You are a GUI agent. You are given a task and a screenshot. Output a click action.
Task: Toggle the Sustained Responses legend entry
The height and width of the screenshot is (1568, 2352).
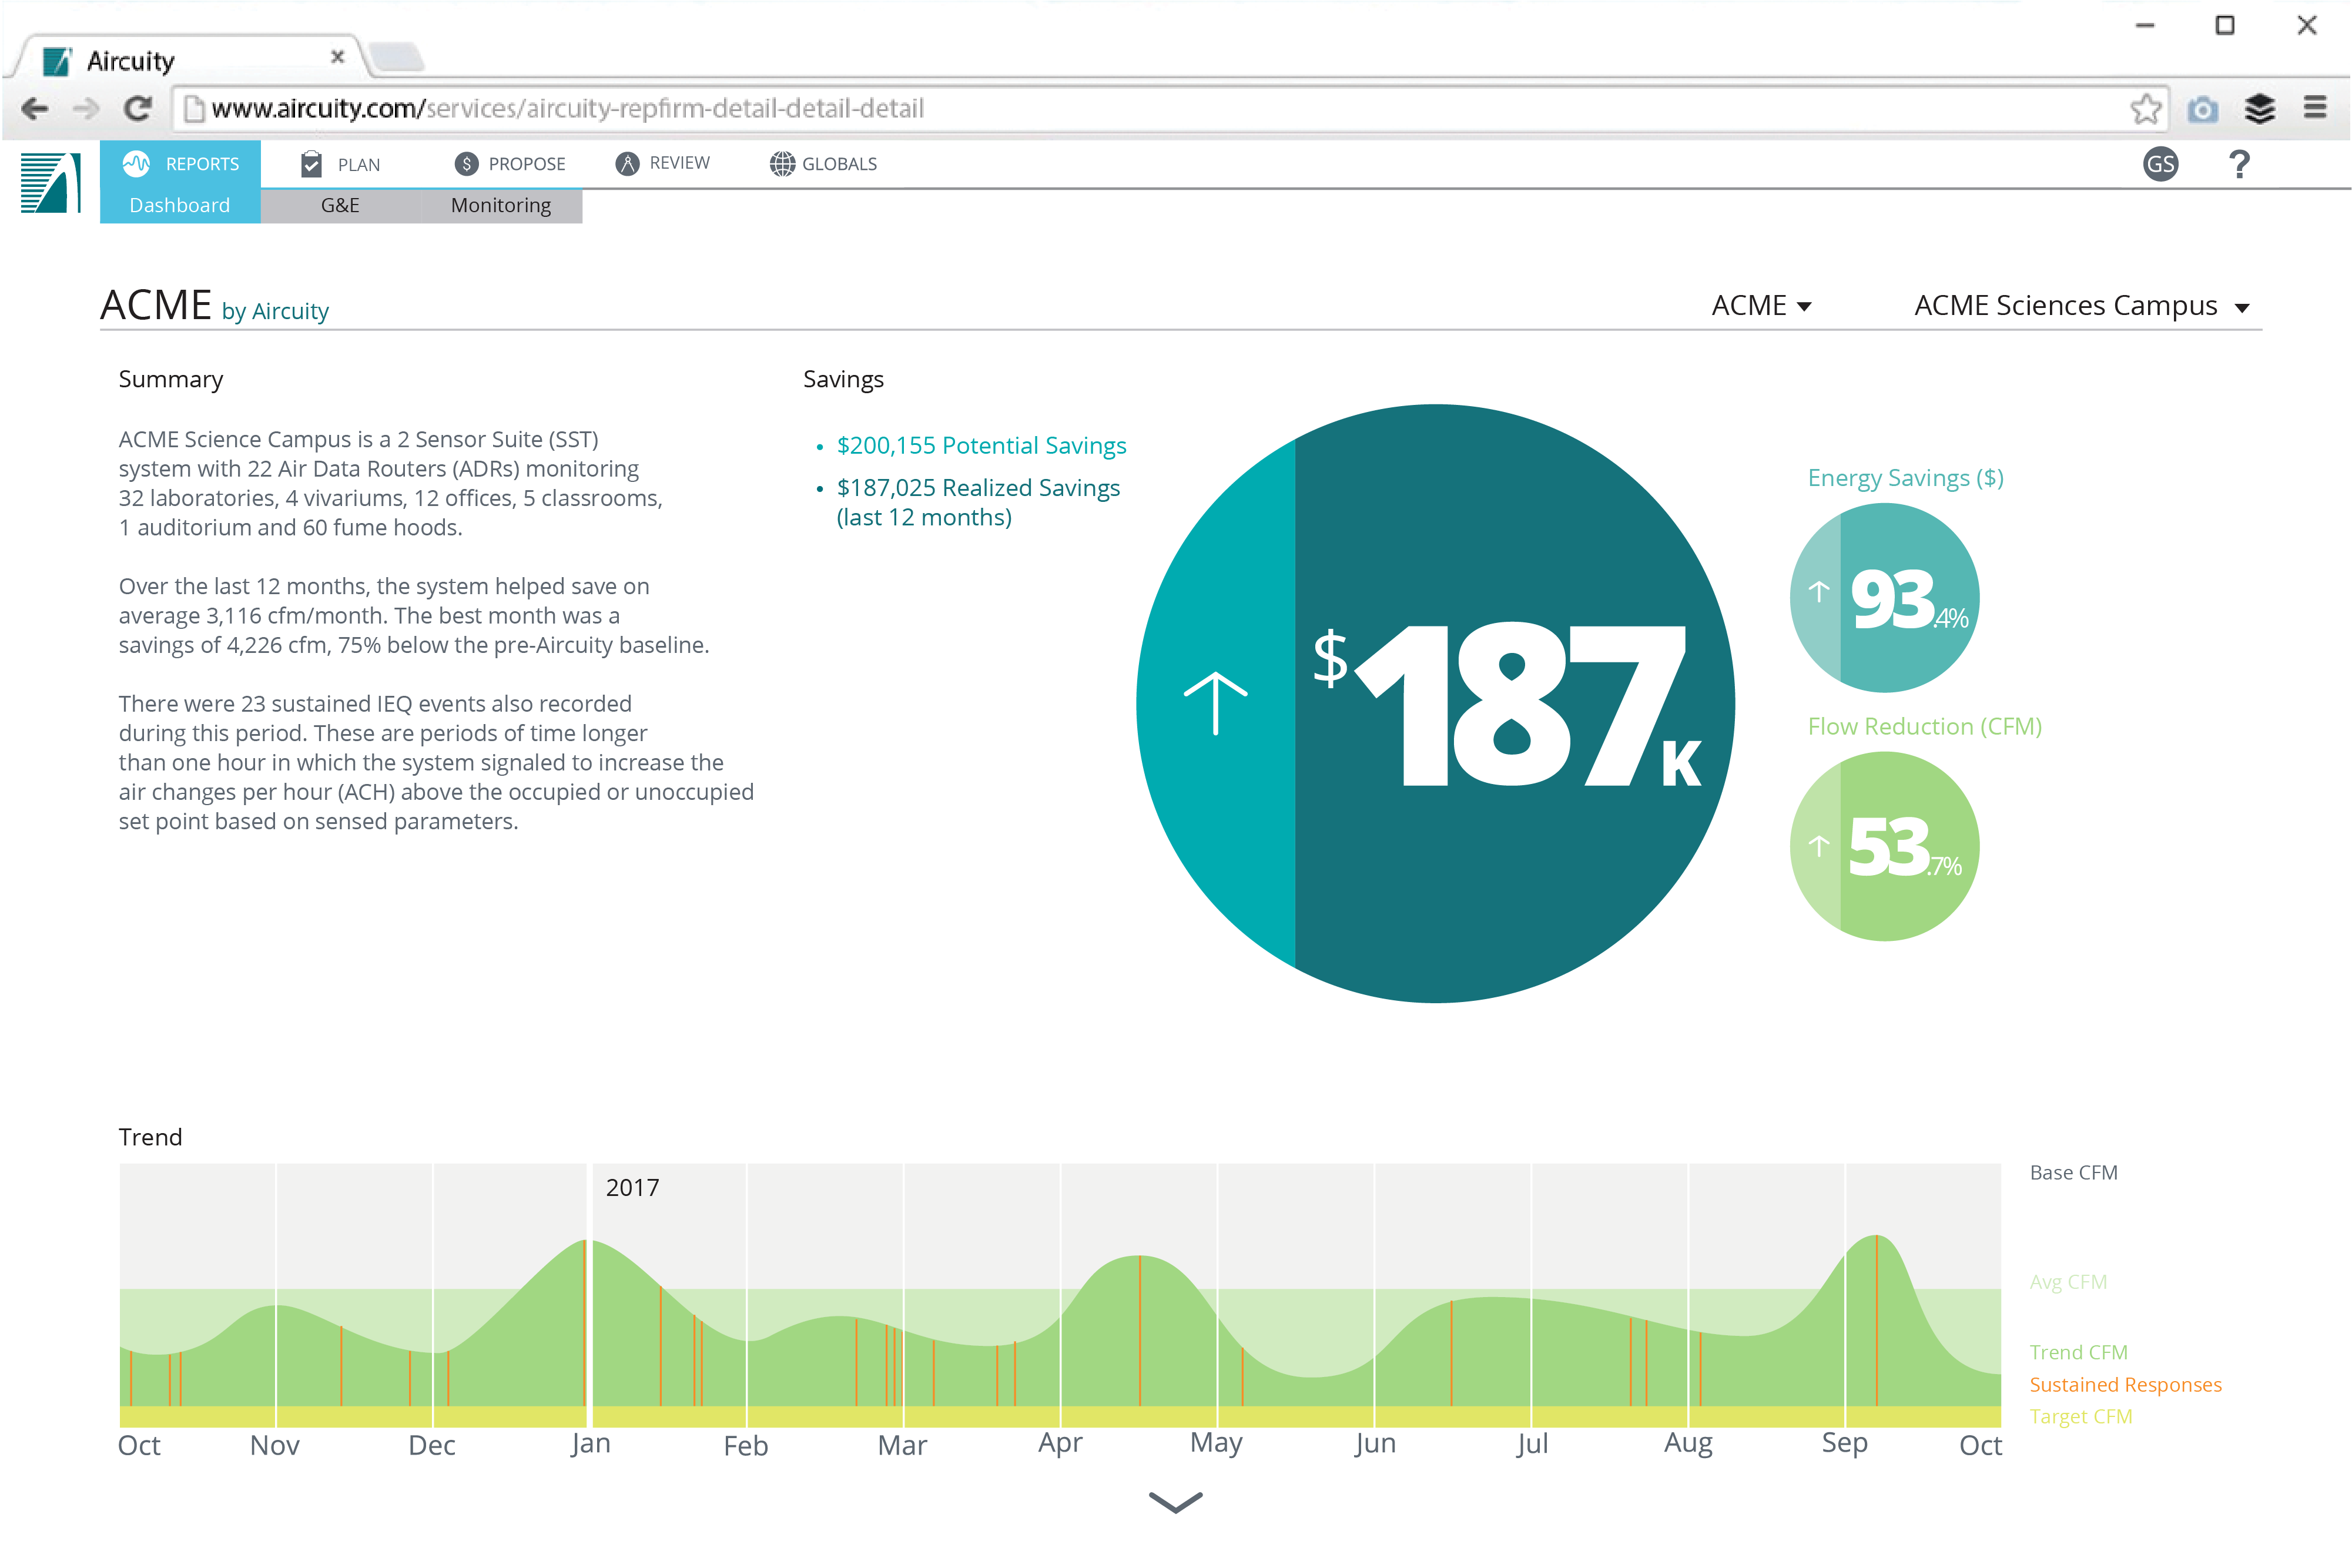click(2125, 1384)
